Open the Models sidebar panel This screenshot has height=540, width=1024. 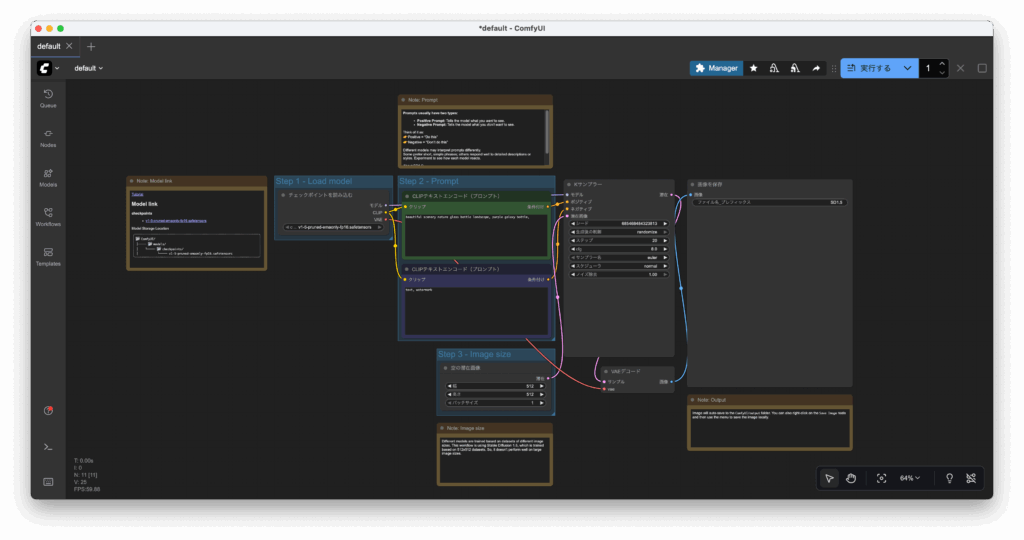[x=48, y=177]
